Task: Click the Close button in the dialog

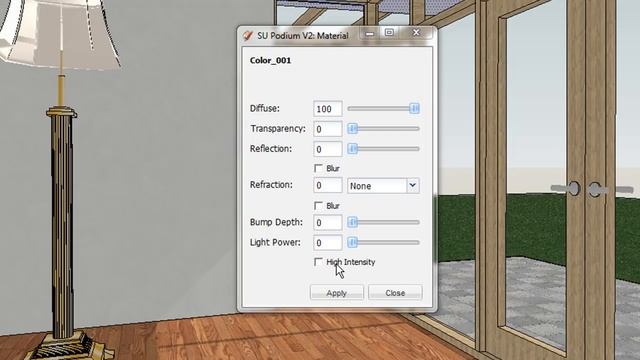Action: coord(395,293)
